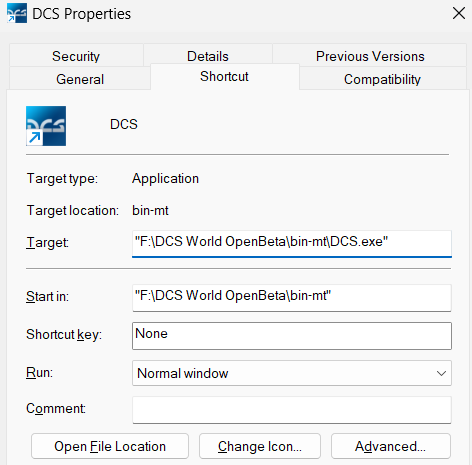
Task: Click the DCS Properties title bar text
Action: (x=82, y=14)
